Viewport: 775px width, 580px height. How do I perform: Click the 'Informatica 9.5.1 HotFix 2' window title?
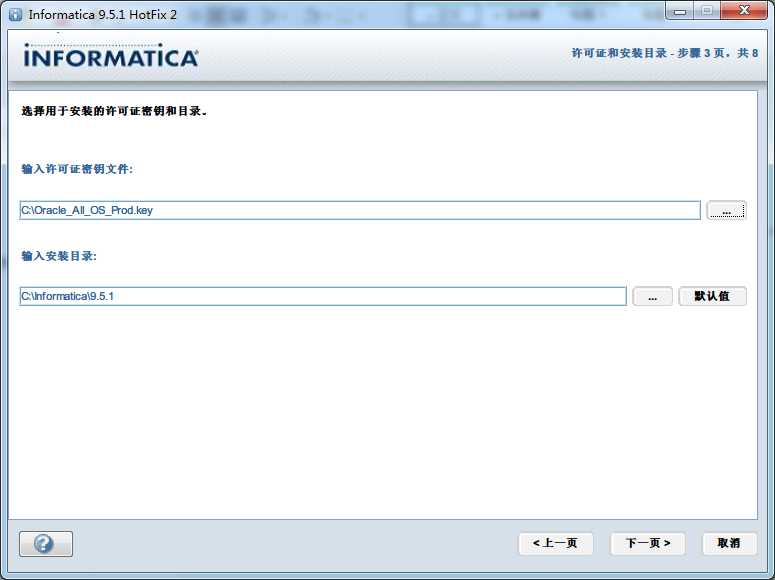[x=103, y=15]
